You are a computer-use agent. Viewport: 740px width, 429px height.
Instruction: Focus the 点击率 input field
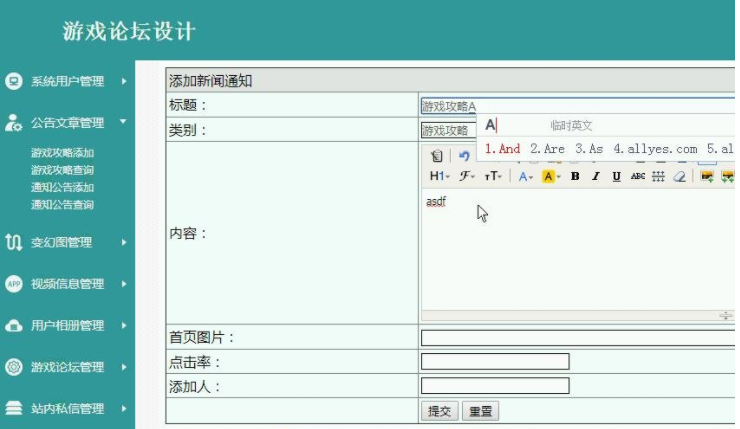tap(495, 362)
